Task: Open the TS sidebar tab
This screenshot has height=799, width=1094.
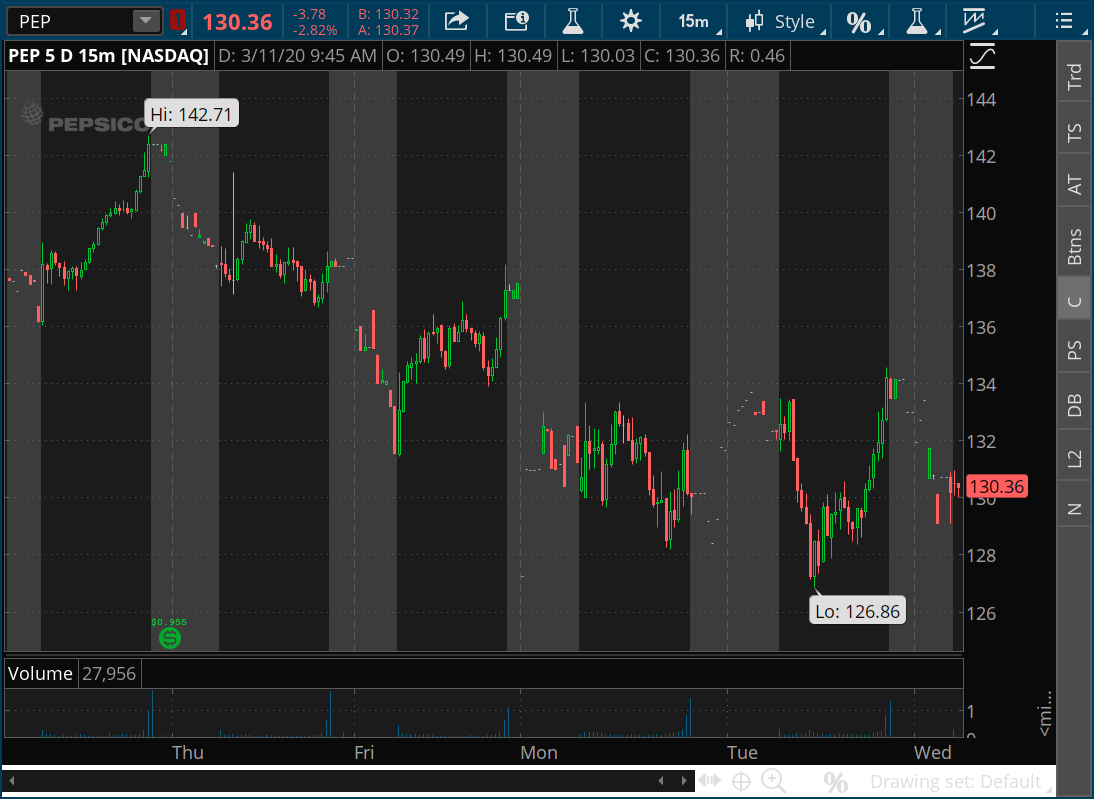Action: [x=1074, y=133]
